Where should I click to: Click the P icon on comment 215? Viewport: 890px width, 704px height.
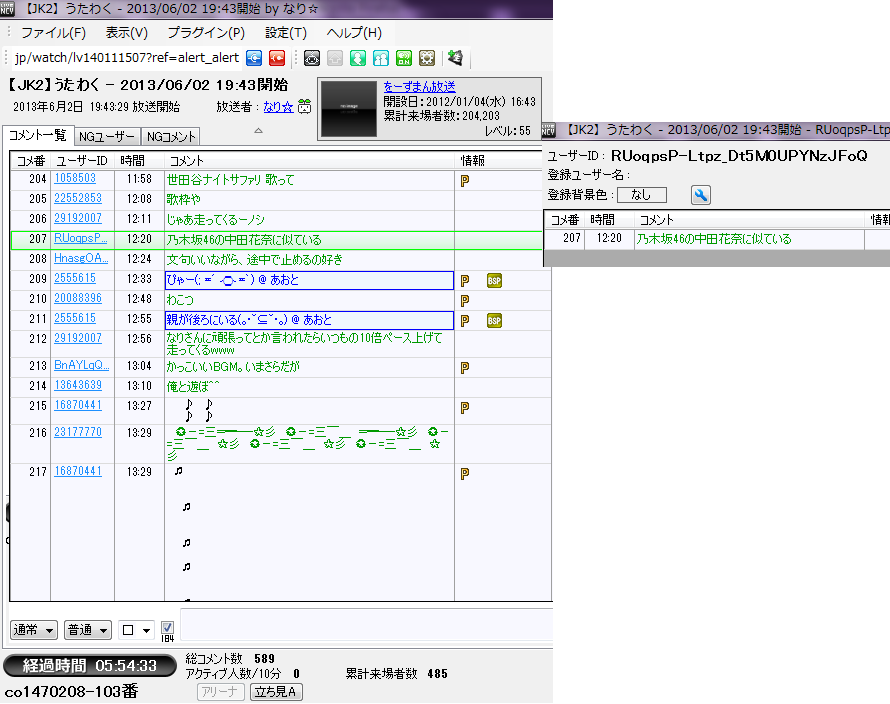click(465, 408)
